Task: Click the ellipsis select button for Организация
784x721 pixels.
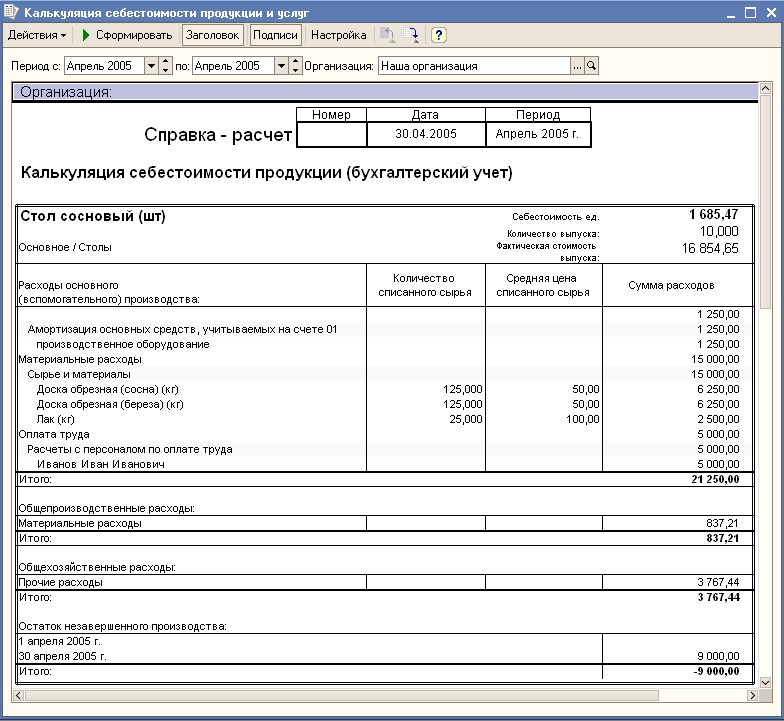Action: [577, 66]
